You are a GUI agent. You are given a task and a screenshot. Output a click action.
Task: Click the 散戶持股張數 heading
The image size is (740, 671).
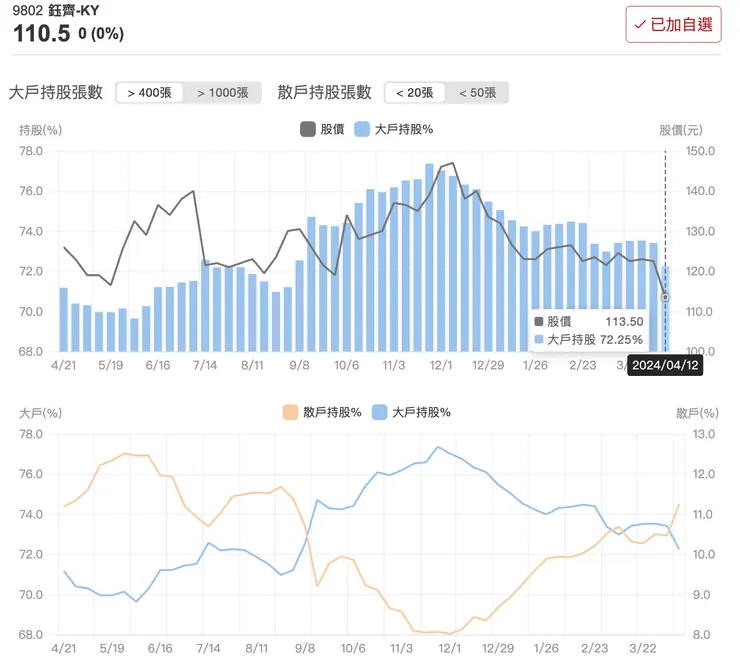324,92
